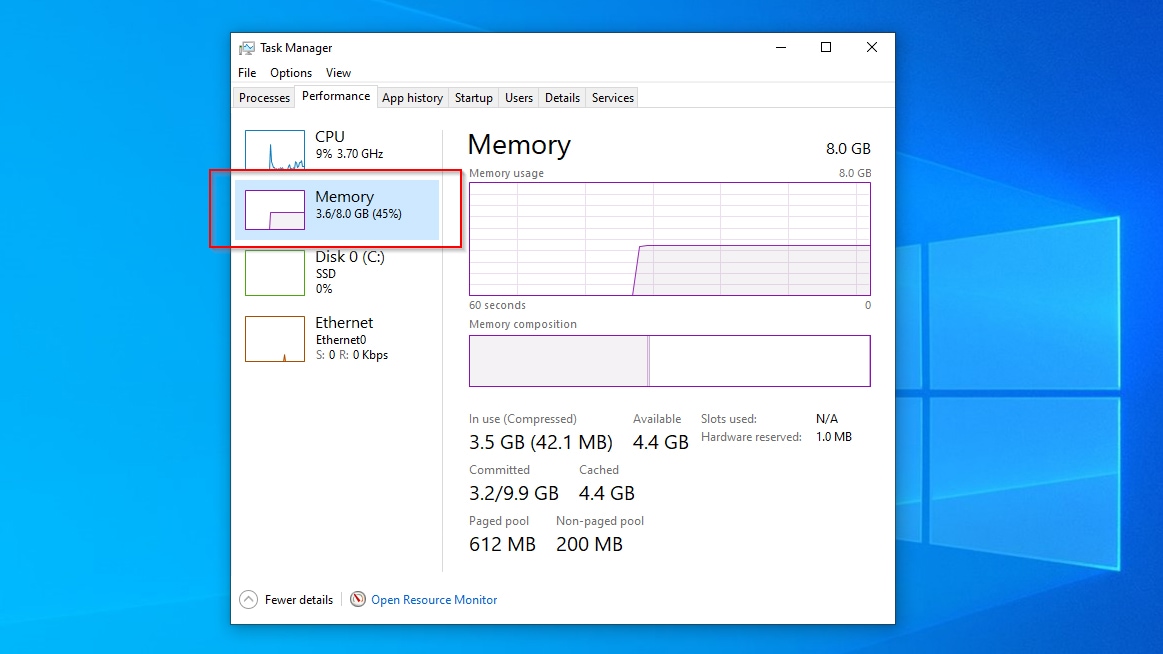Click the Resource Monitor gauge icon
This screenshot has height=654, width=1163.
pos(358,599)
